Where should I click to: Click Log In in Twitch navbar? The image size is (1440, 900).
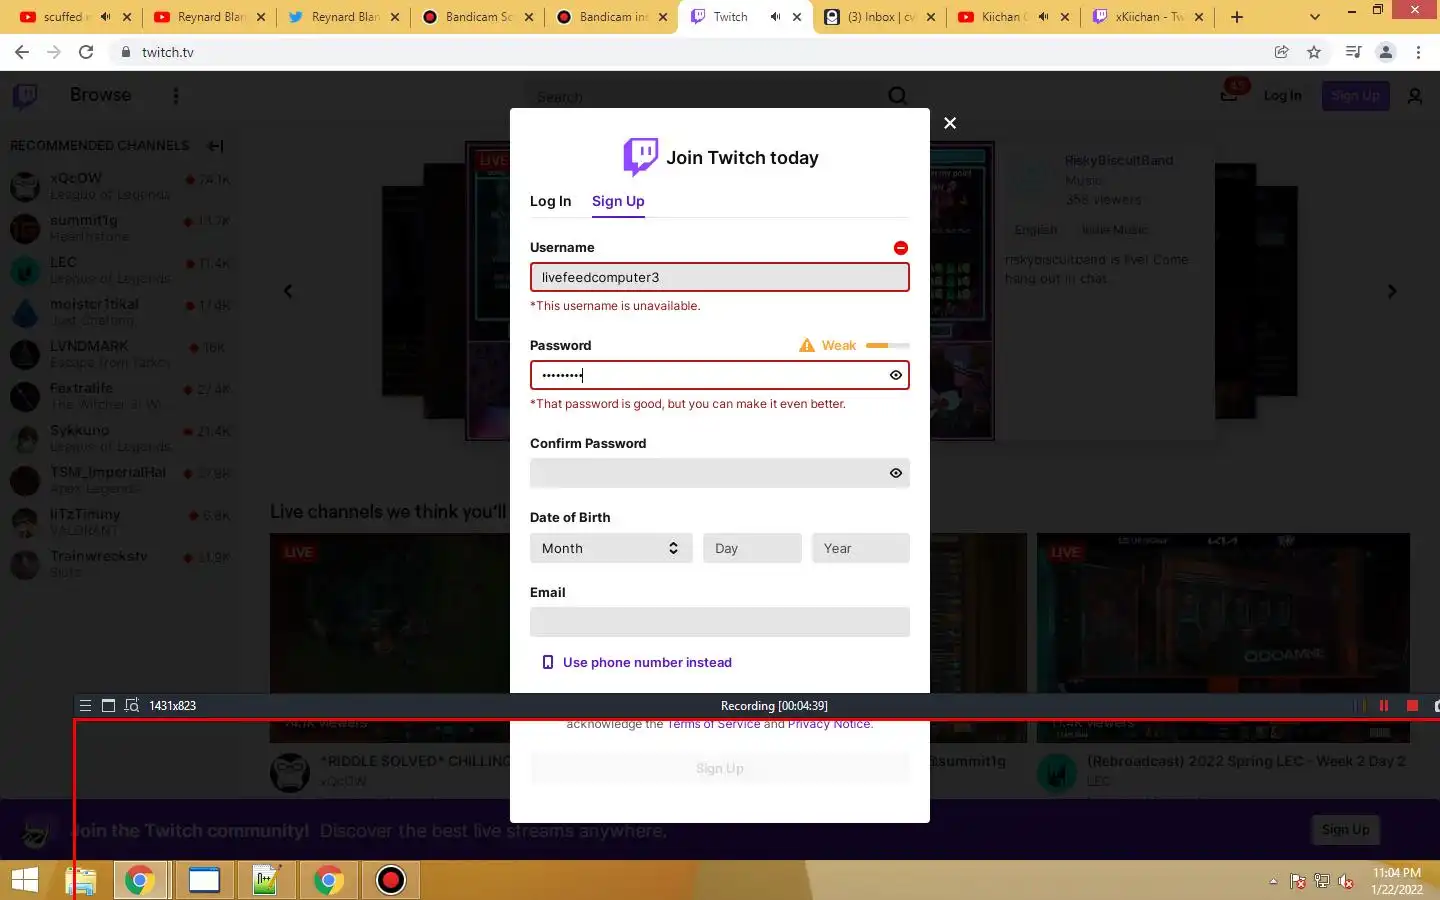[x=1282, y=96]
